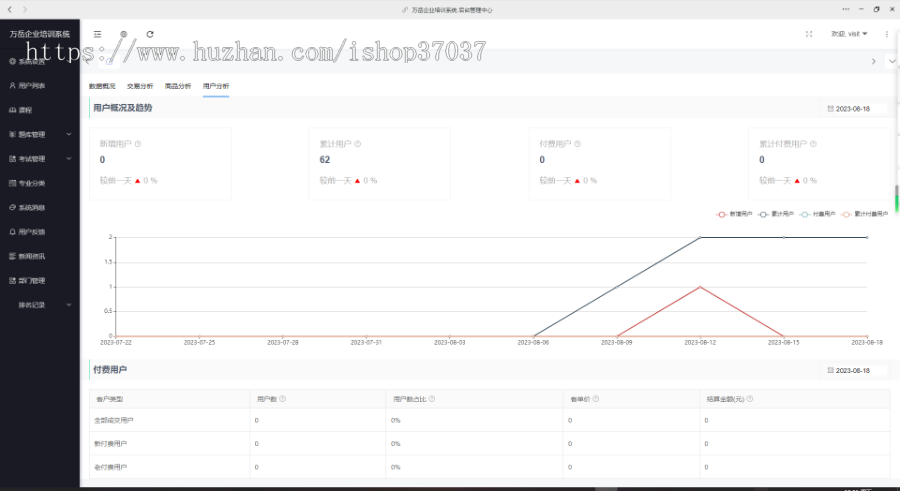
Task: Click the 新付费用户 table row label
Action: (x=110, y=444)
